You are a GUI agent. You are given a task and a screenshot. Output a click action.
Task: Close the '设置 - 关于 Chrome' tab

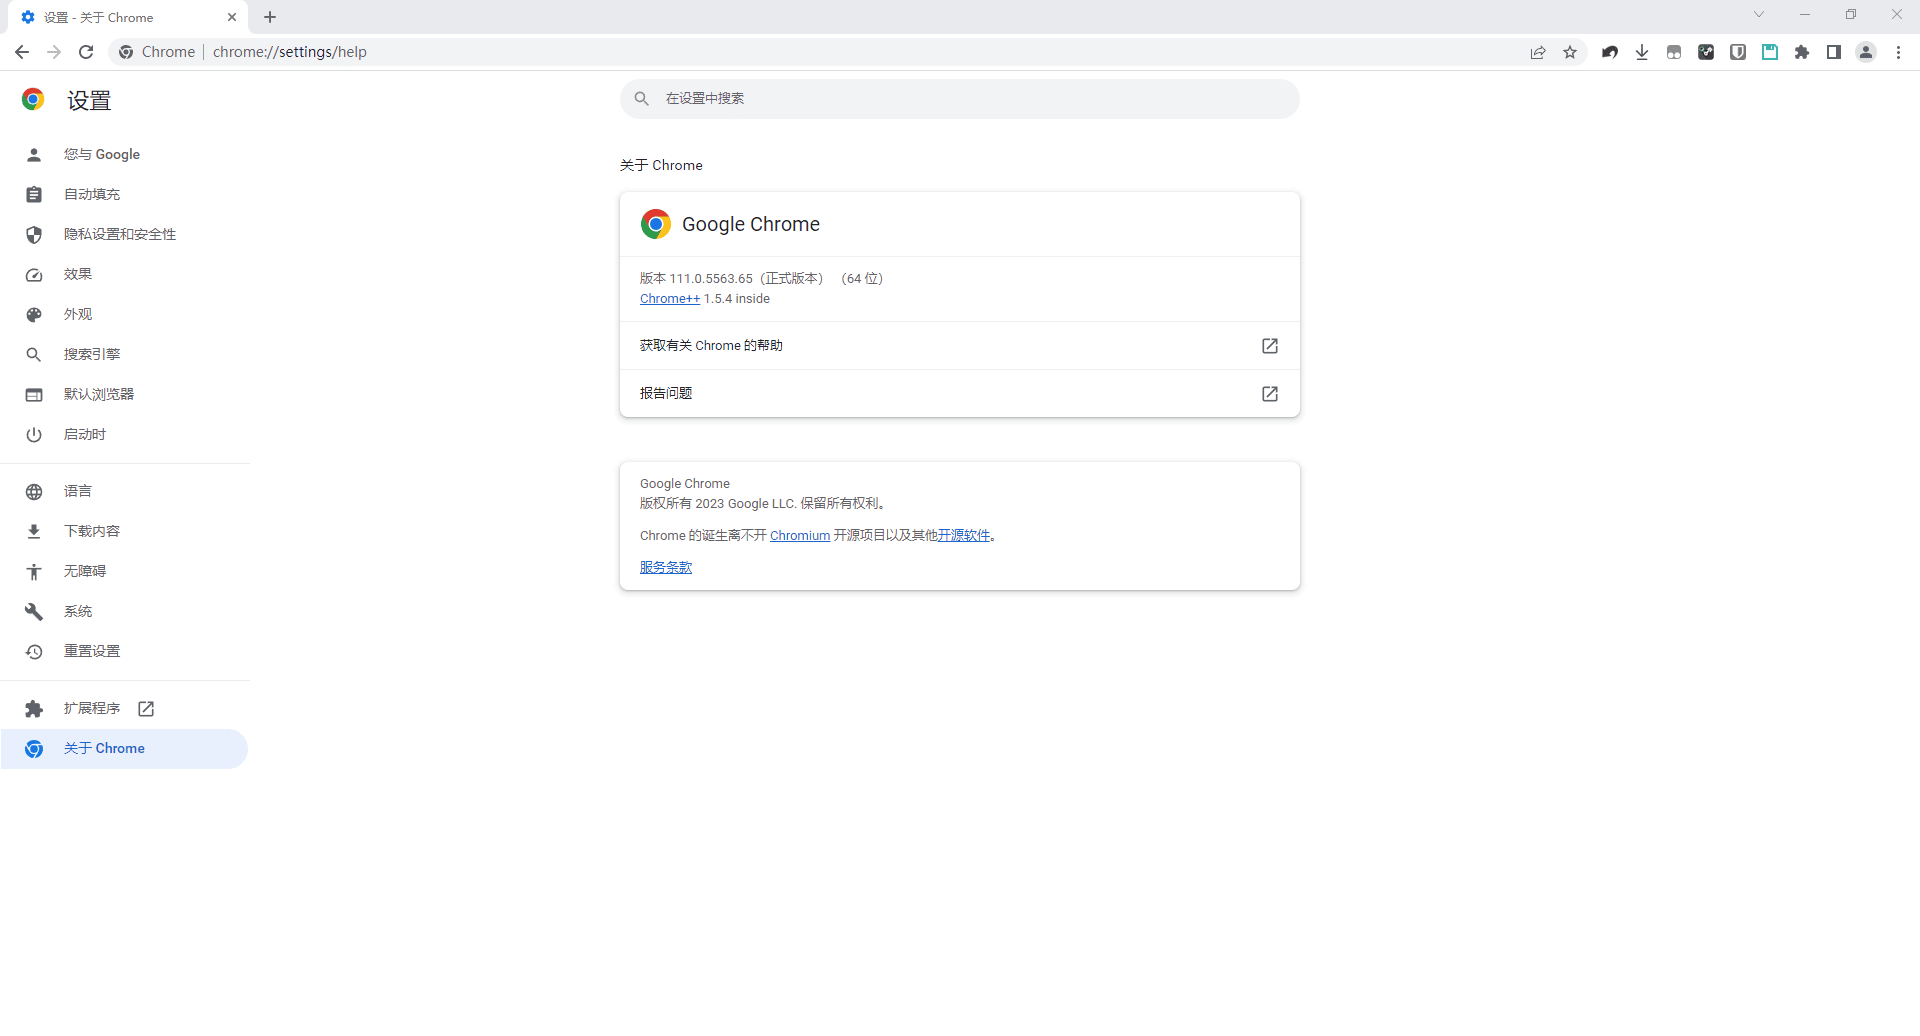[x=232, y=17]
